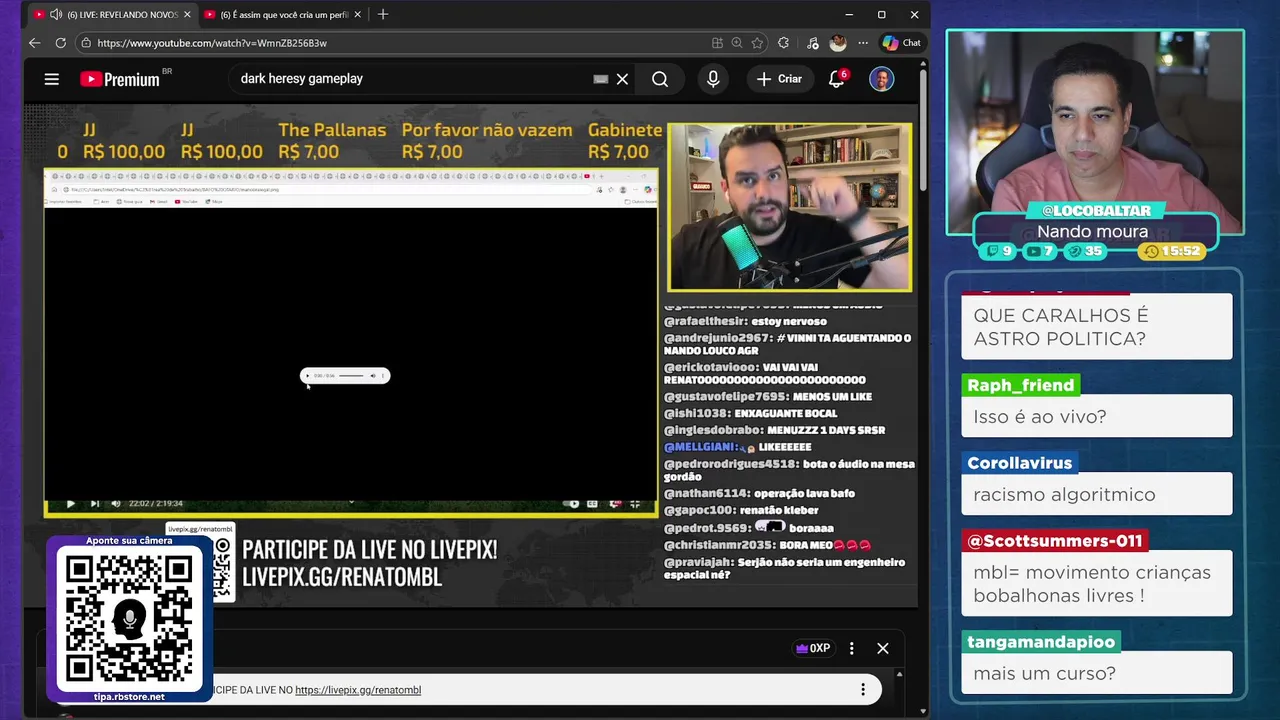The image size is (1280, 720).
Task: Open pinned message more options menu
Action: 863,690
